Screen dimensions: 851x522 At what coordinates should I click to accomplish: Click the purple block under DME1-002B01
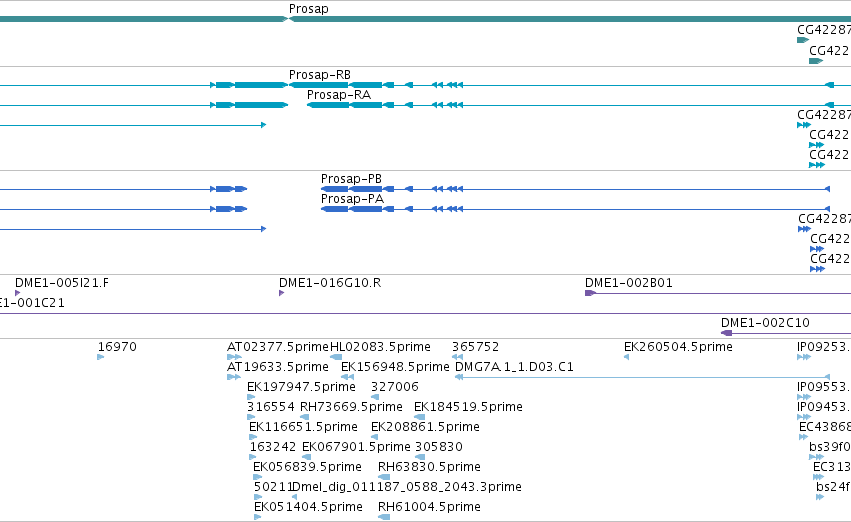point(590,293)
